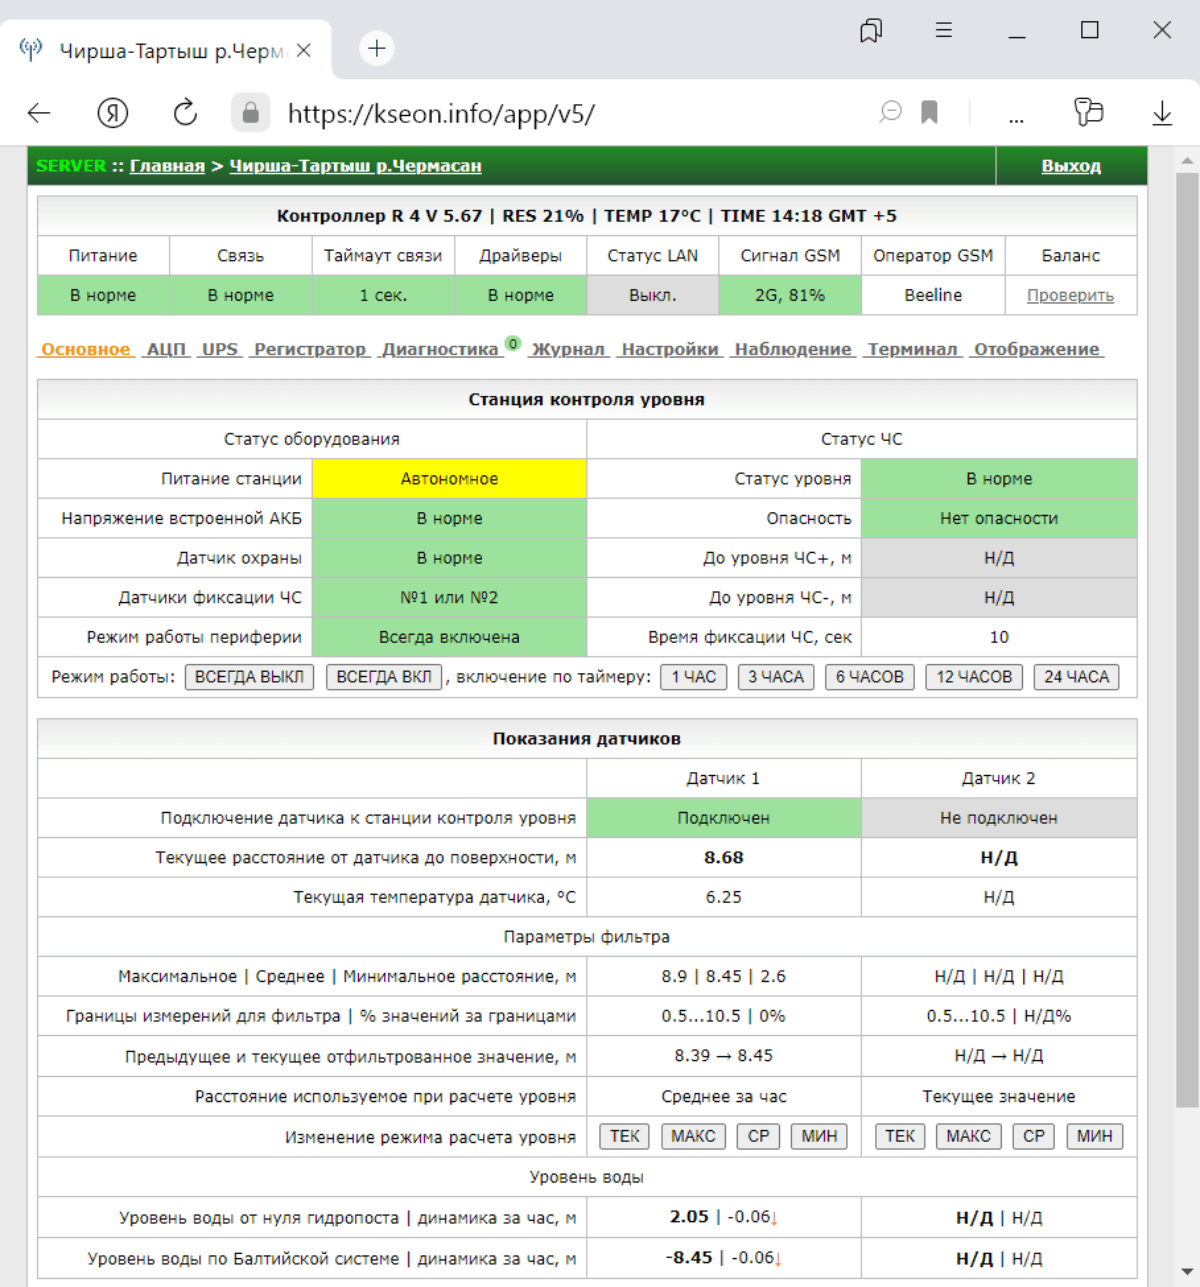Start the 3 ЧАСА timer
Image resolution: width=1200 pixels, height=1287 pixels.
(776, 677)
